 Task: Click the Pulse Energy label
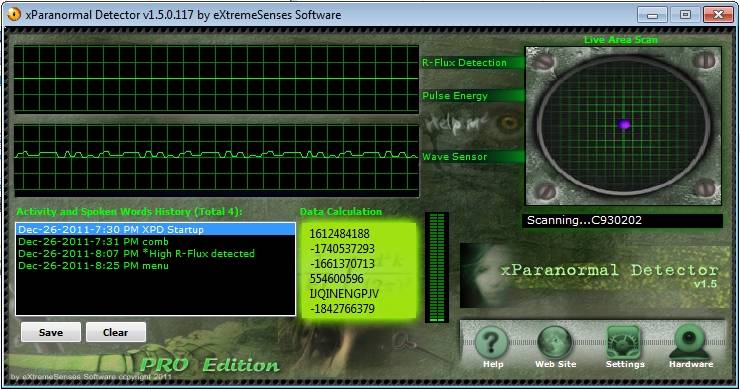coord(455,96)
